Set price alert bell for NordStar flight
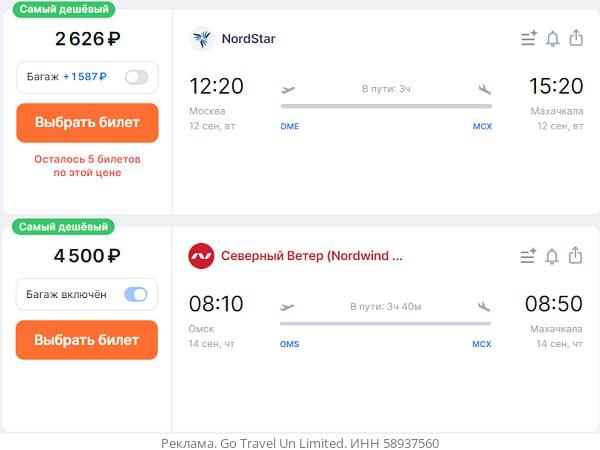 [x=553, y=39]
